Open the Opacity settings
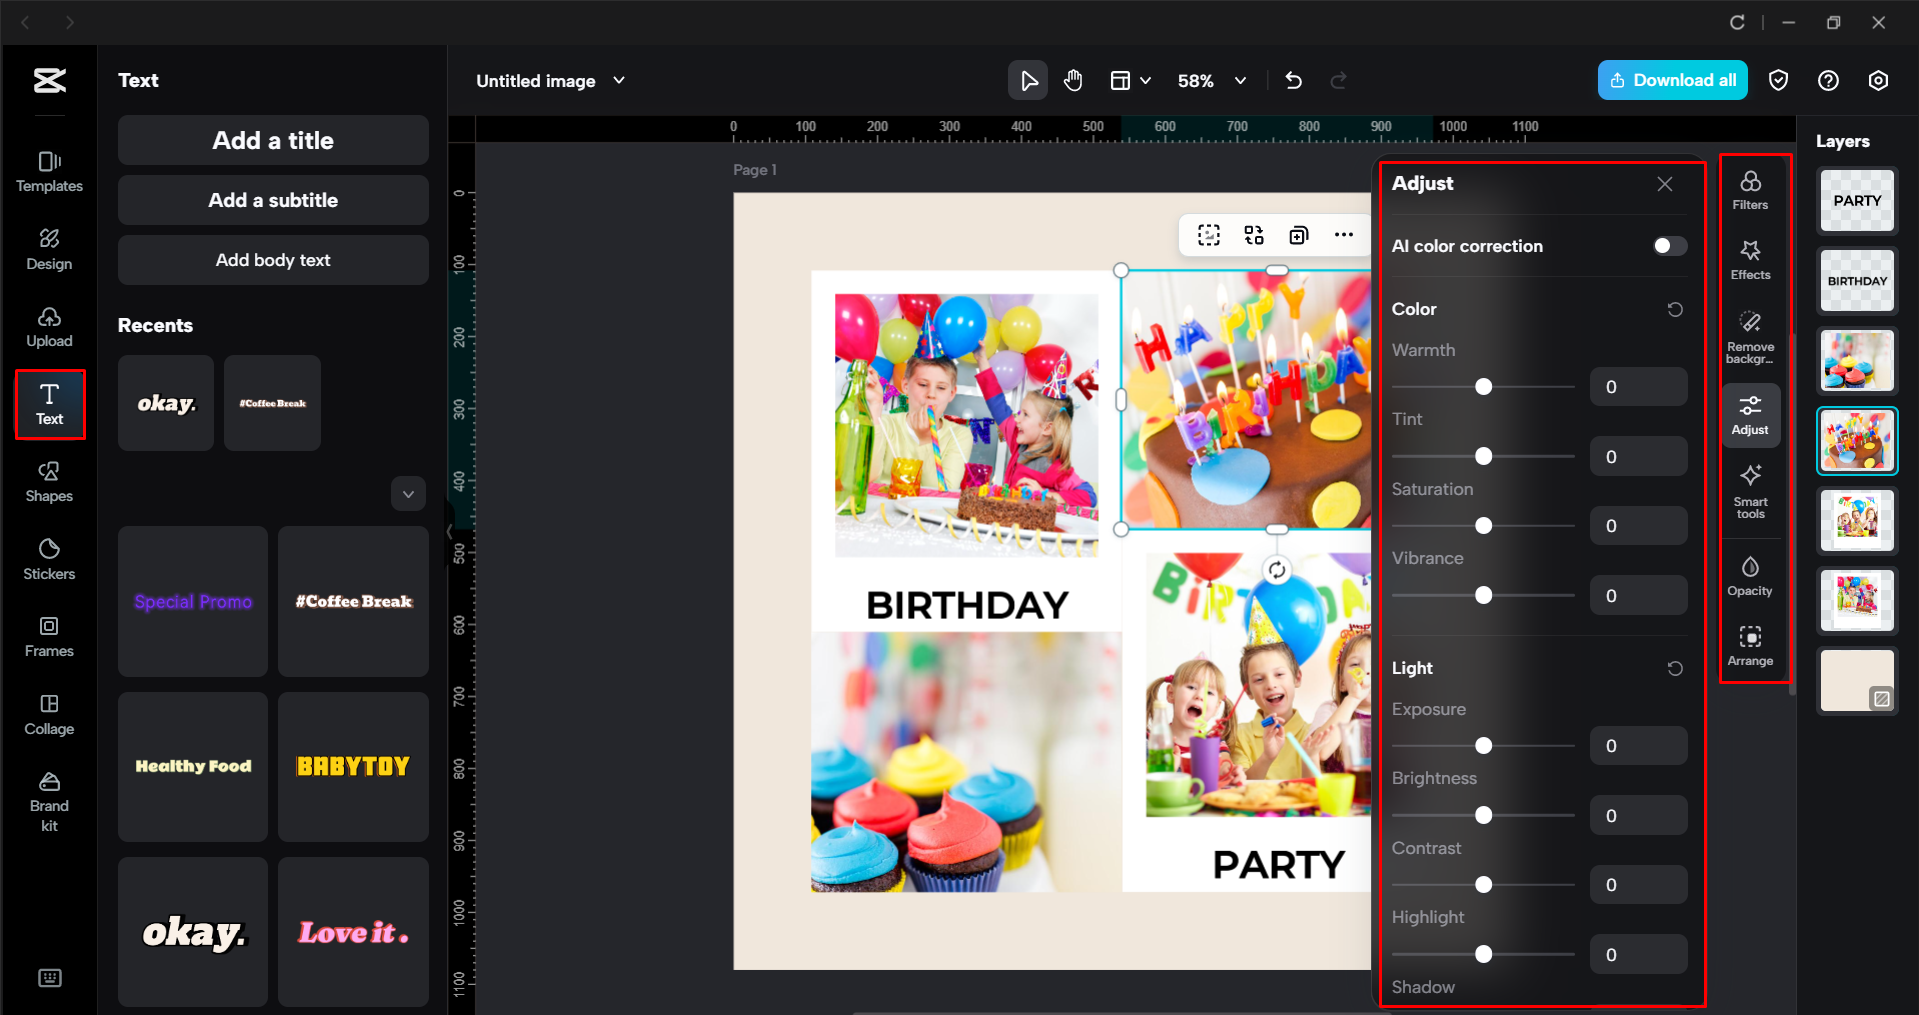 coord(1750,575)
